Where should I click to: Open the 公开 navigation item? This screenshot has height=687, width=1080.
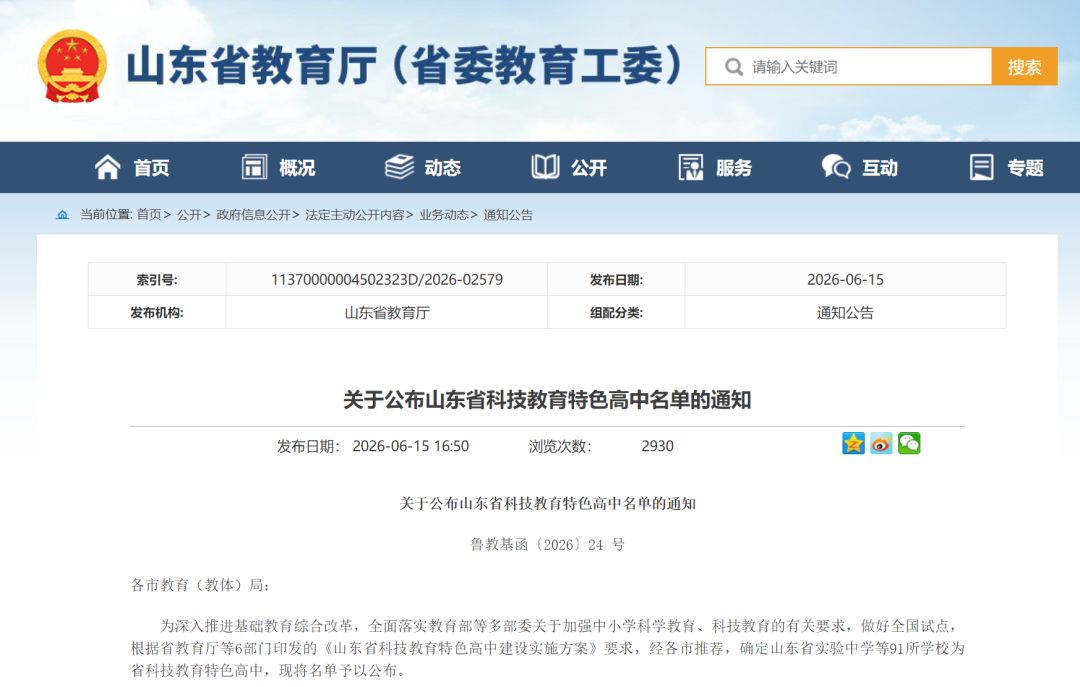(x=589, y=167)
